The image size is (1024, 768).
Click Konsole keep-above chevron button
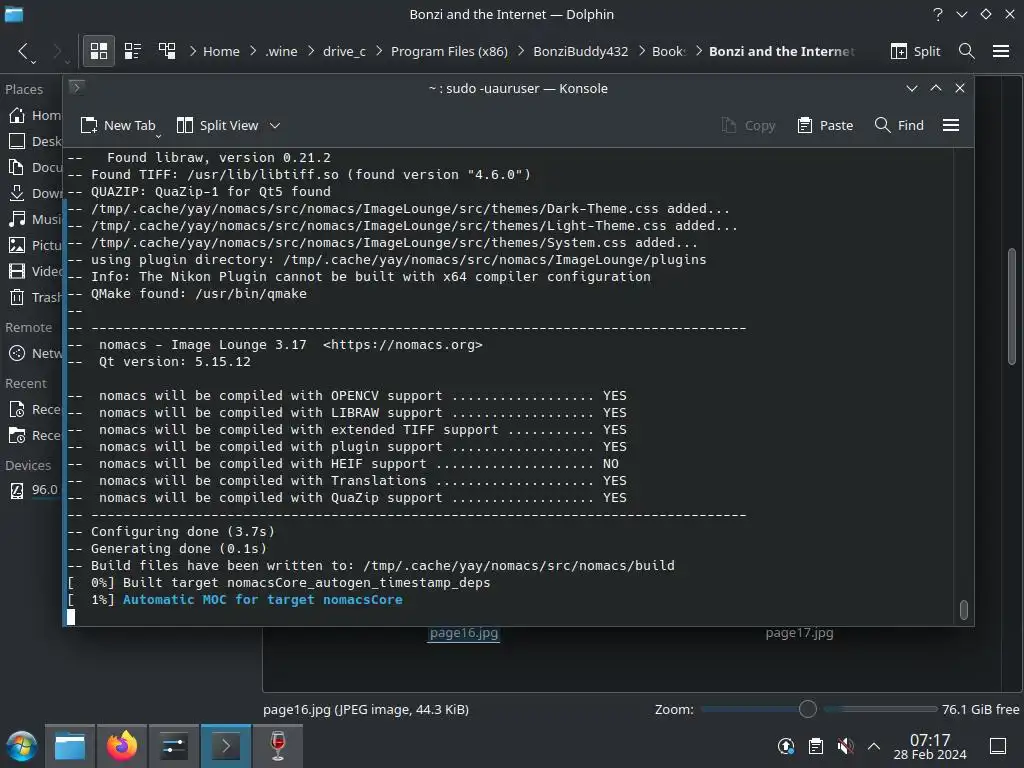(x=936, y=88)
